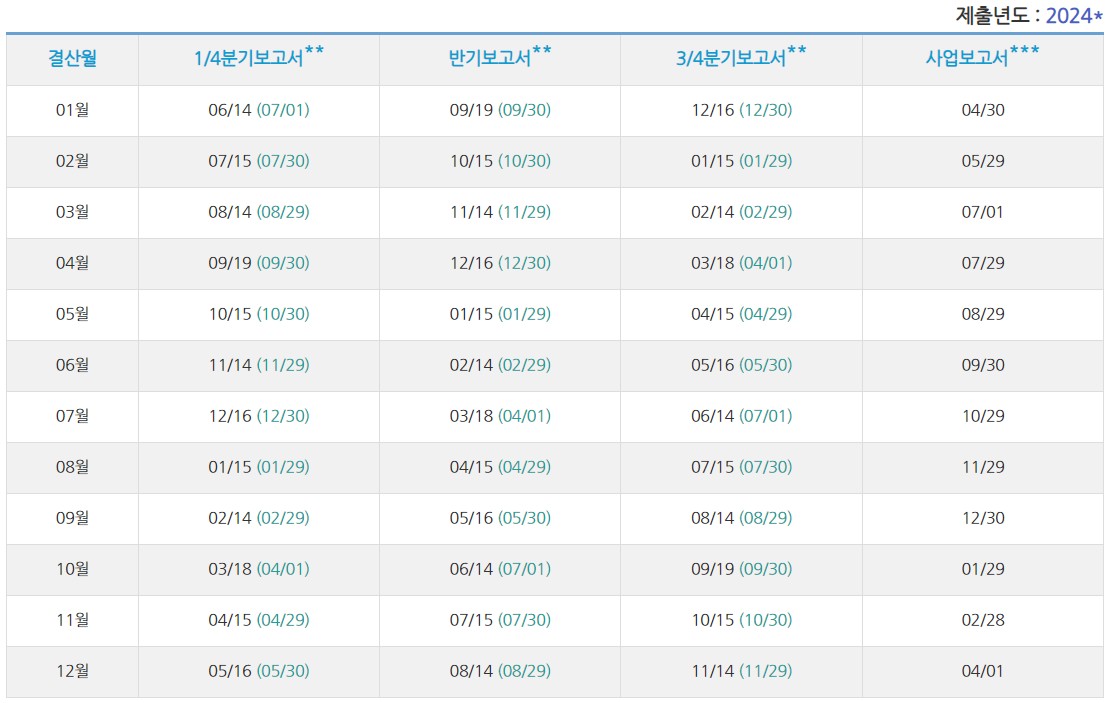The image size is (1110, 703).
Task: Click 3/4분기보고서 cell 03/18 in 04월 row
Action: (x=741, y=263)
